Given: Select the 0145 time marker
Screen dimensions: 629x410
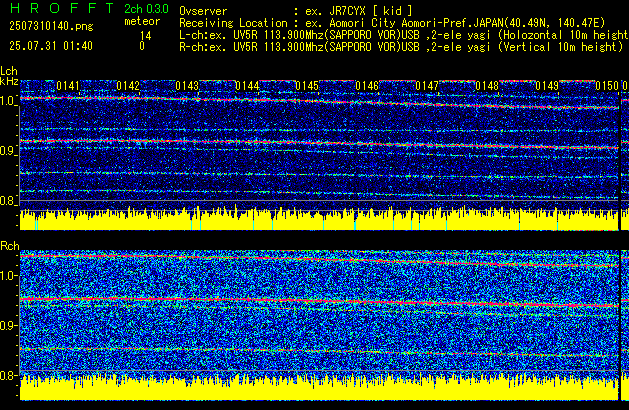Looking at the screenshot, I should [307, 86].
